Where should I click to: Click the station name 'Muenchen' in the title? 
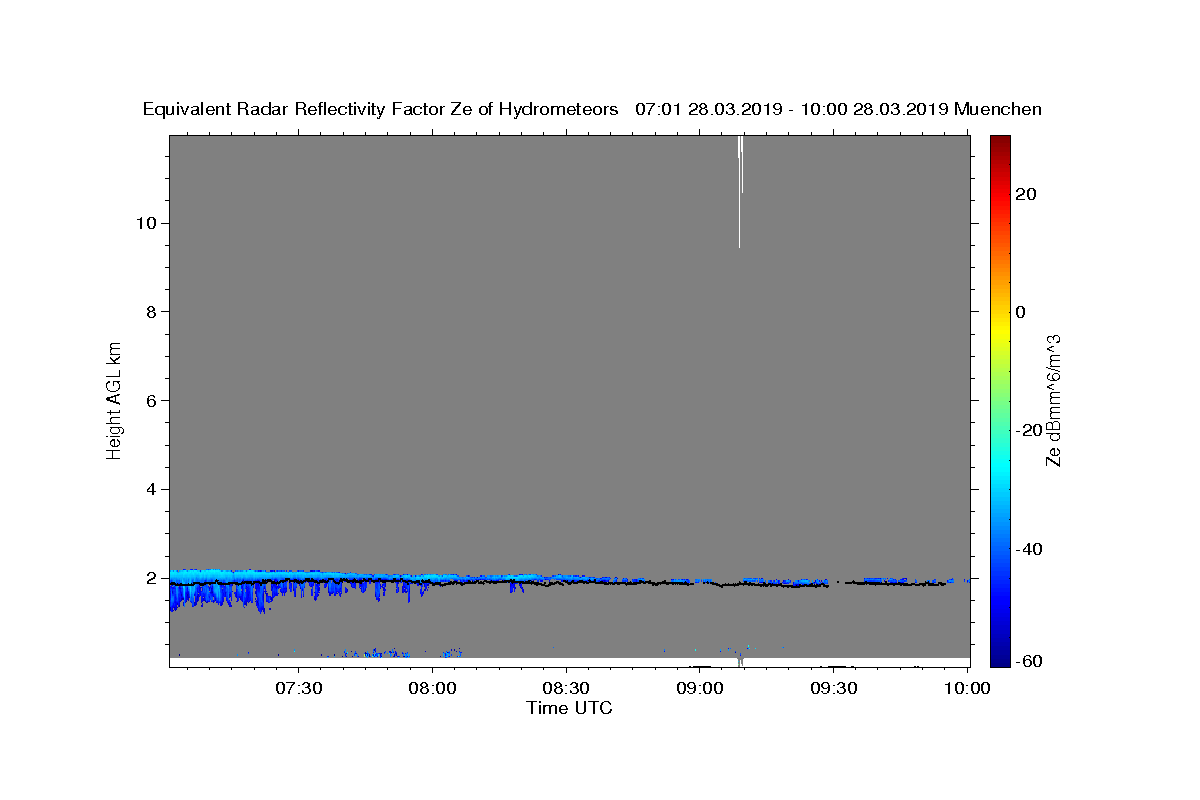coord(999,110)
